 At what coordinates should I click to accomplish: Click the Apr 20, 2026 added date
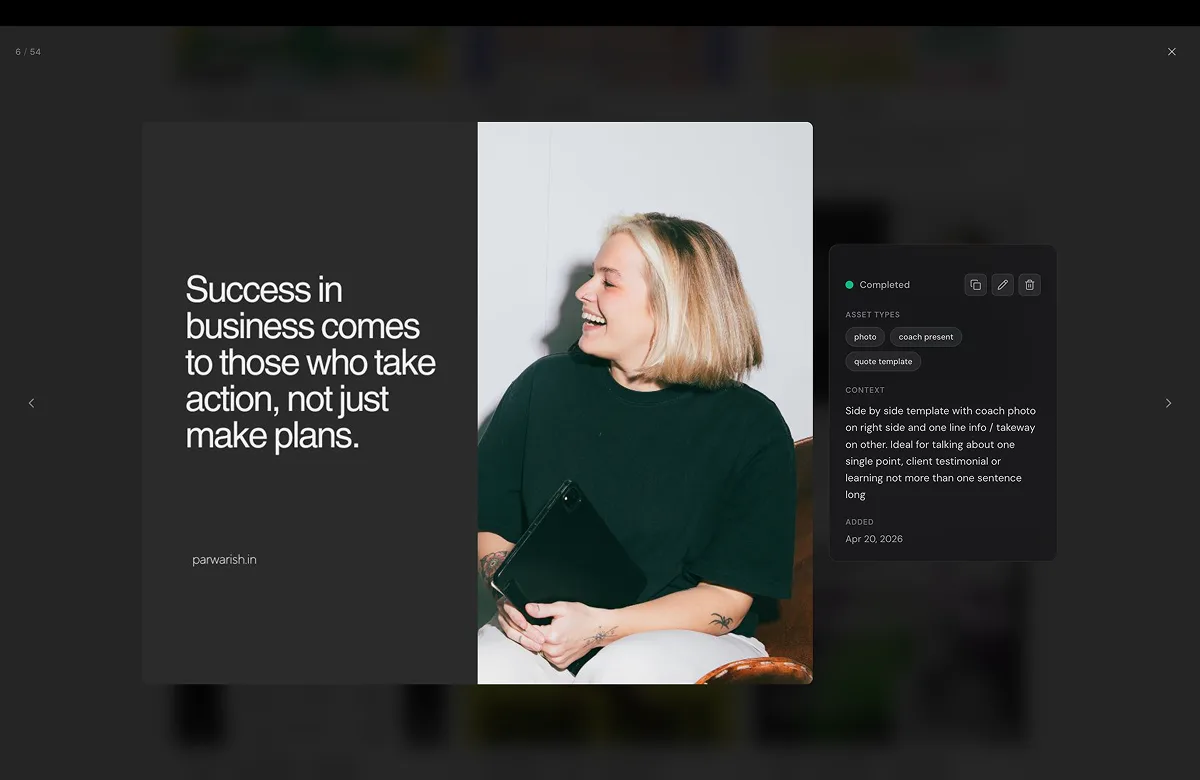click(x=874, y=539)
